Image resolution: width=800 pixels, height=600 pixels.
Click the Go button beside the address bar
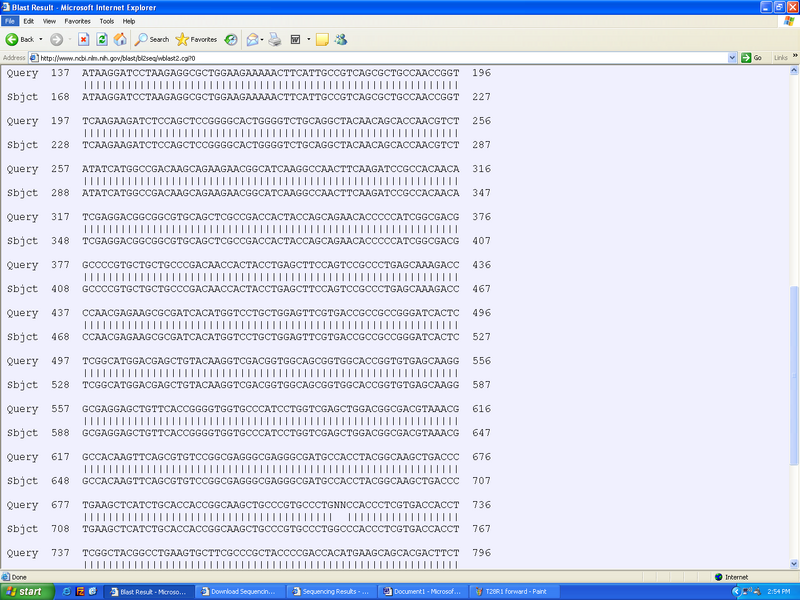tap(751, 57)
